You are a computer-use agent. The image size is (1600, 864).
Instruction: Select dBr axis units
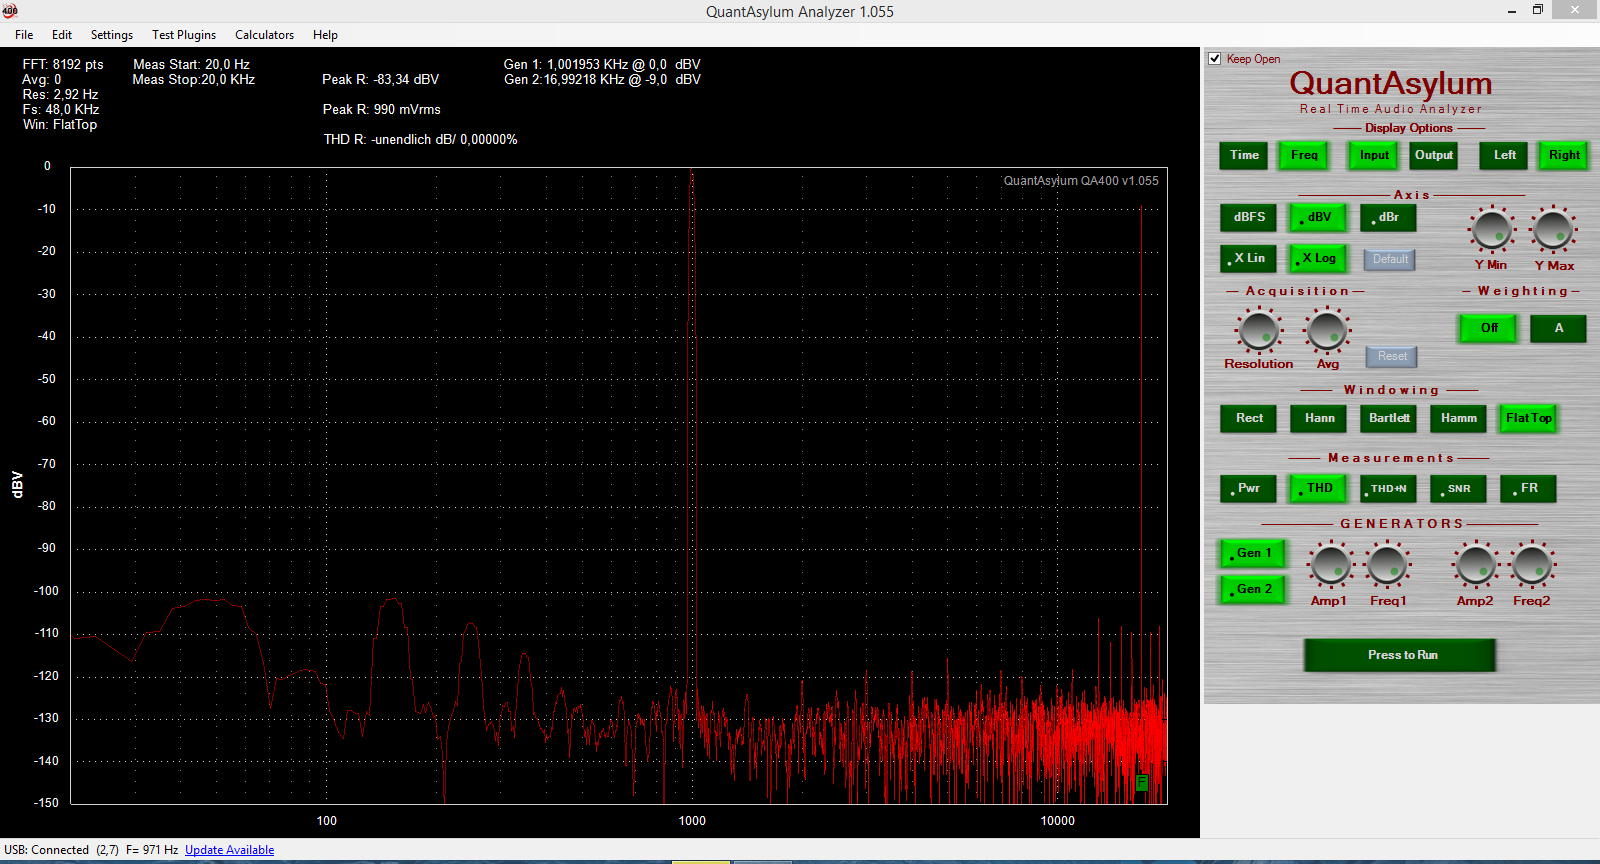coord(1388,217)
